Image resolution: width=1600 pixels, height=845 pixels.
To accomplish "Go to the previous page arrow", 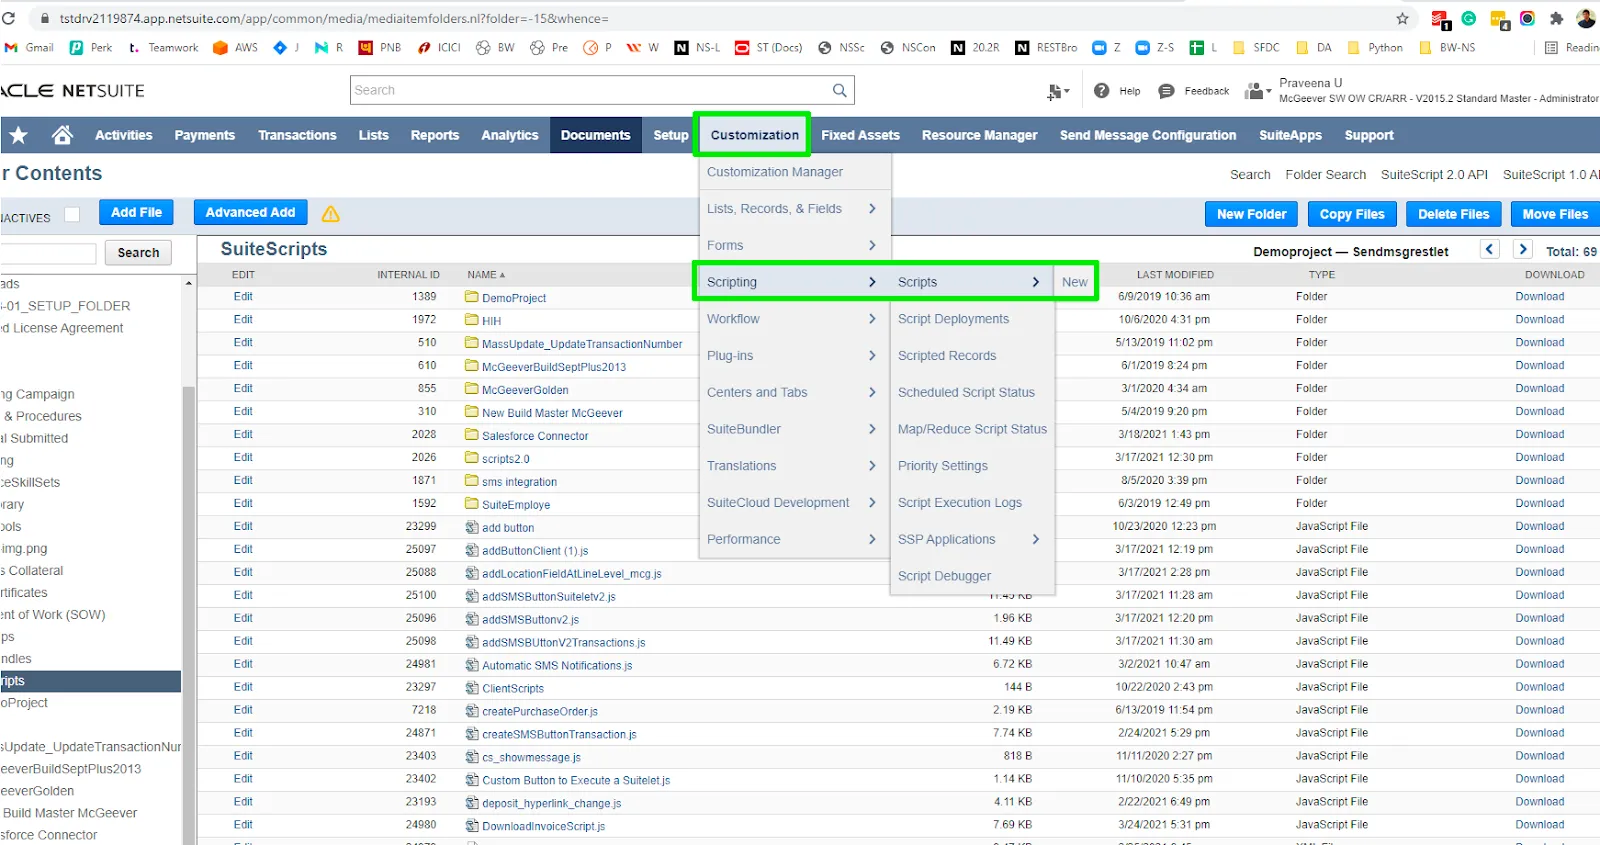I will (x=1490, y=250).
